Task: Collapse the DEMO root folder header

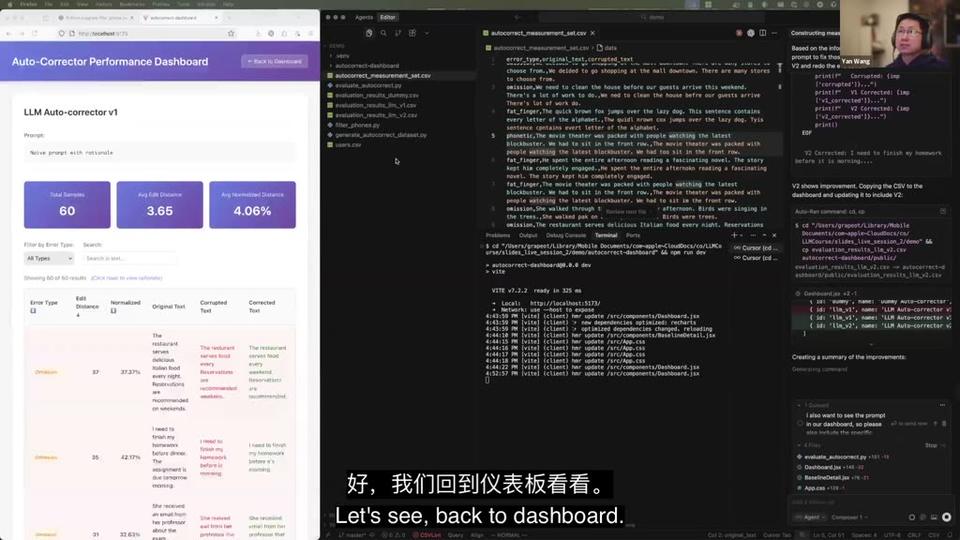Action: 337,46
